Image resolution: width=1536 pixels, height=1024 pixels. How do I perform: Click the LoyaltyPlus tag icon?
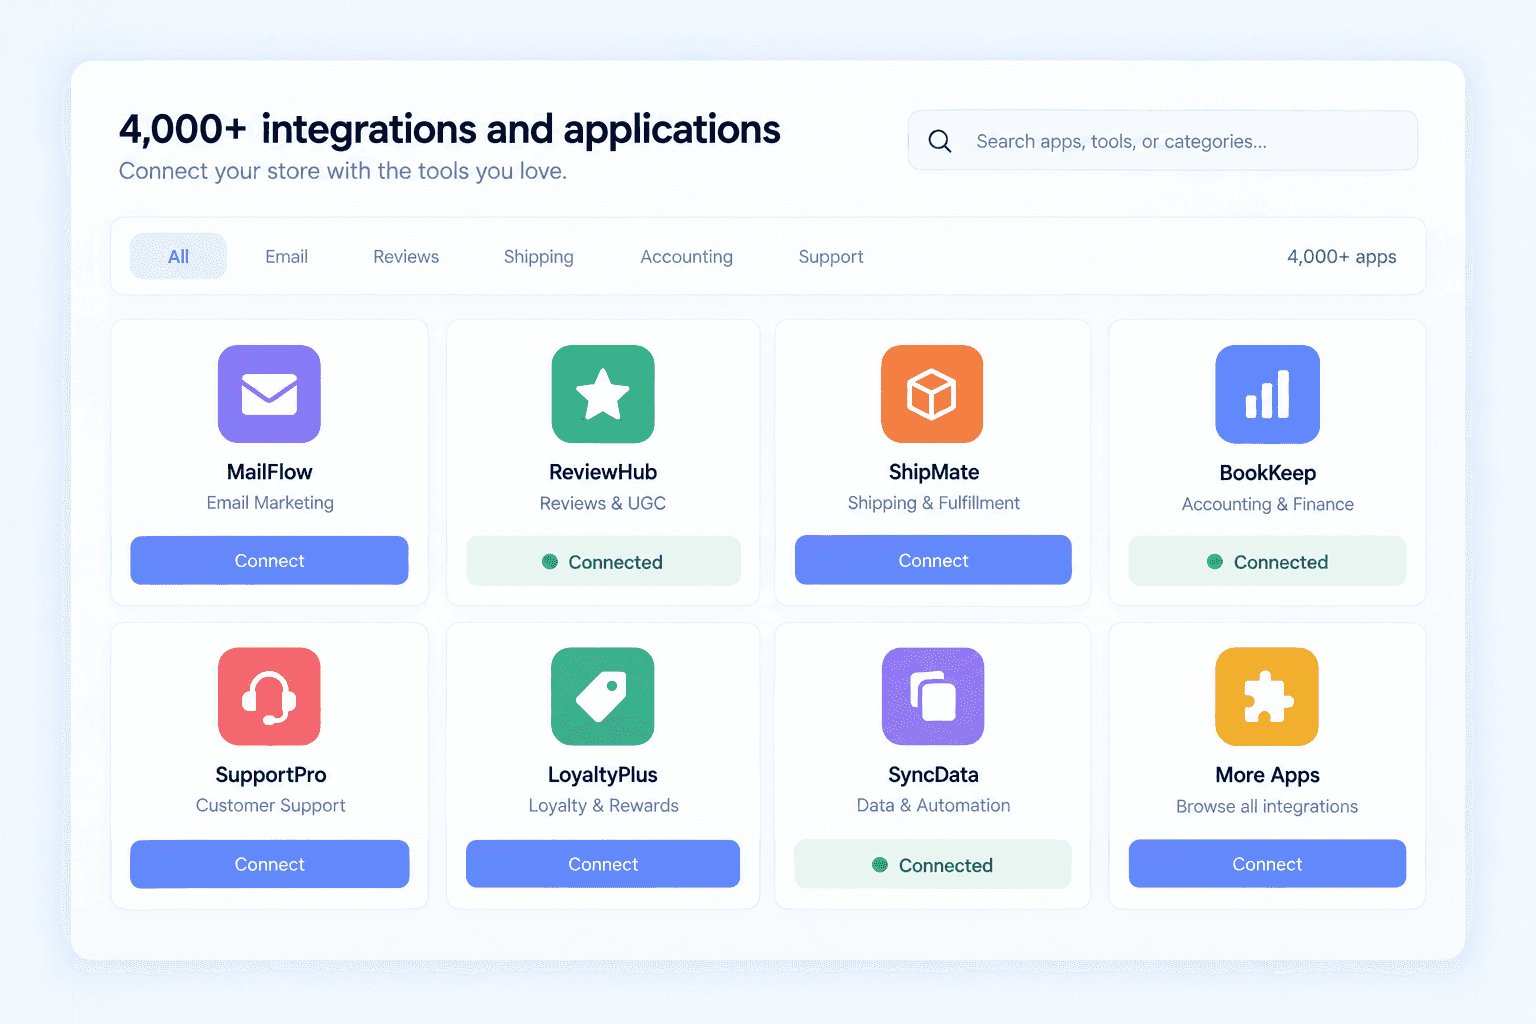[x=603, y=696]
